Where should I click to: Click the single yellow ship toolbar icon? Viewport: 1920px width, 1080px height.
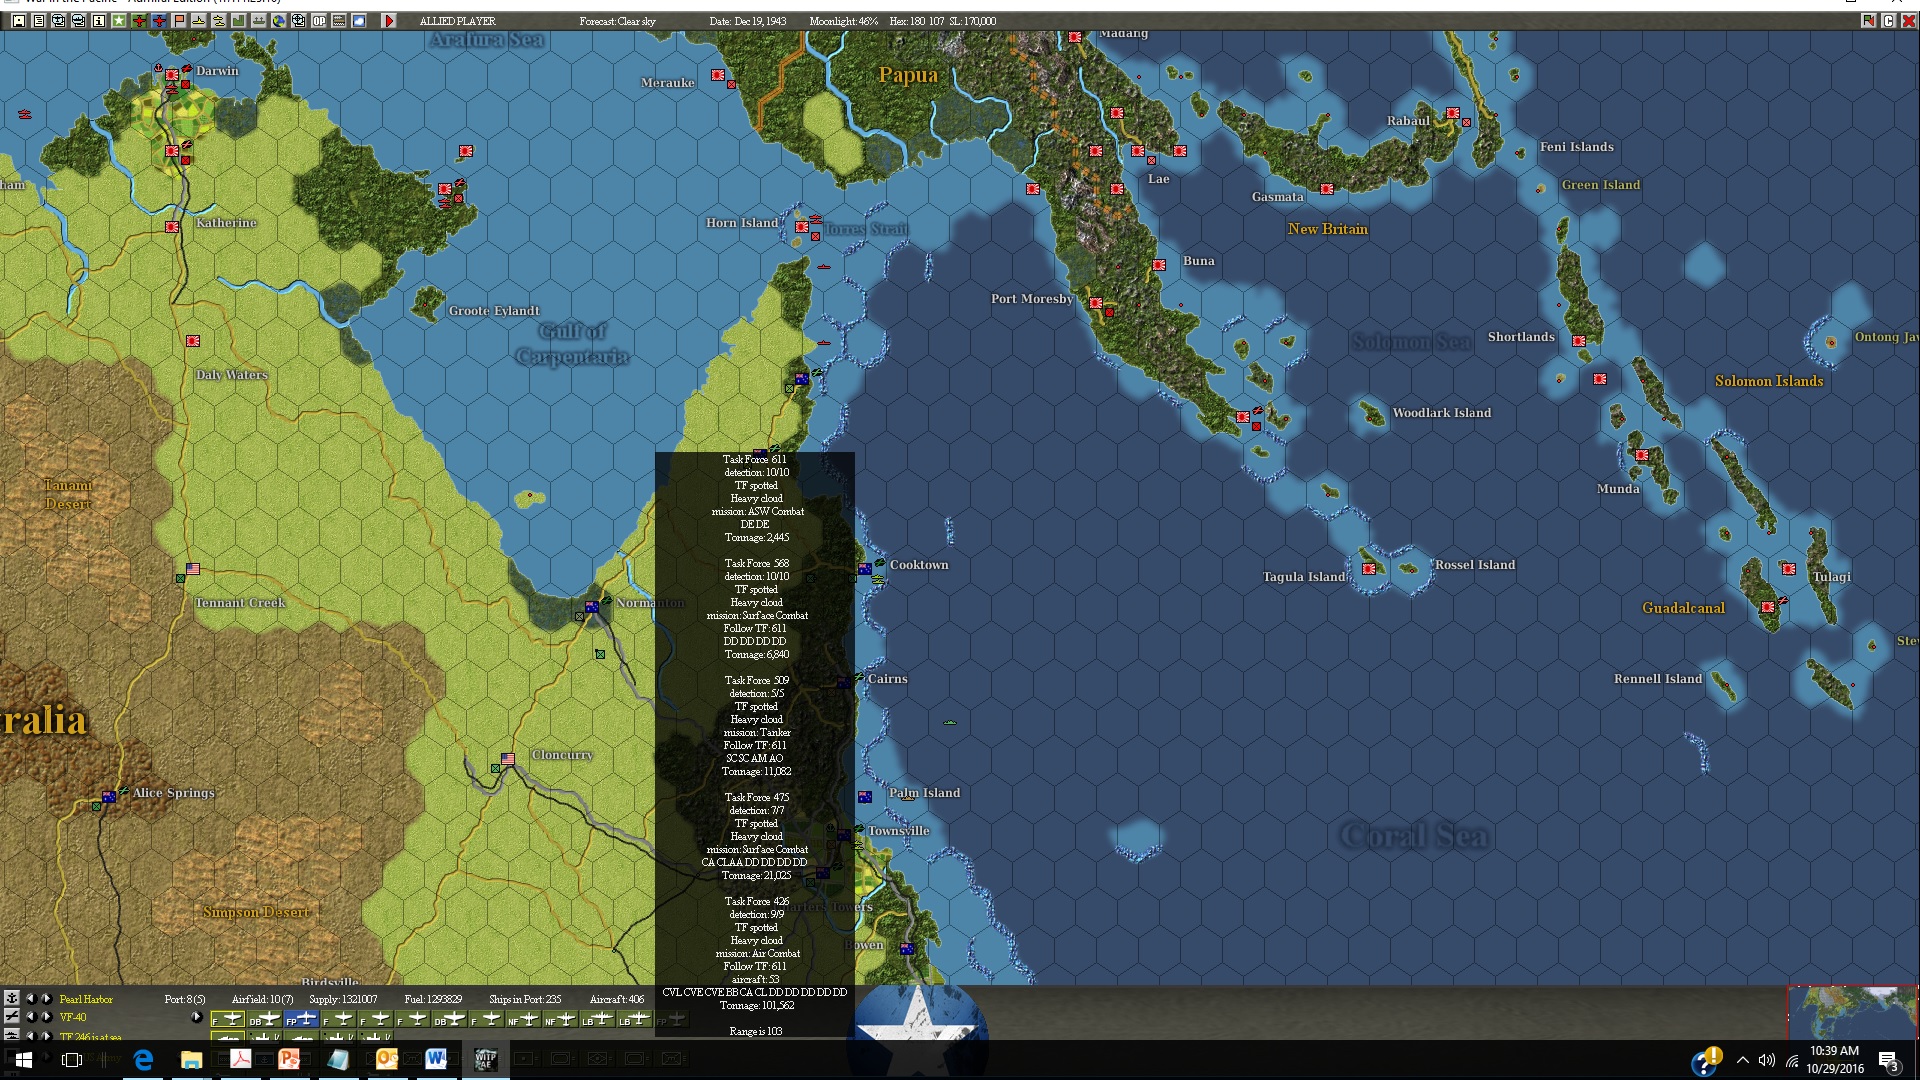[199, 20]
